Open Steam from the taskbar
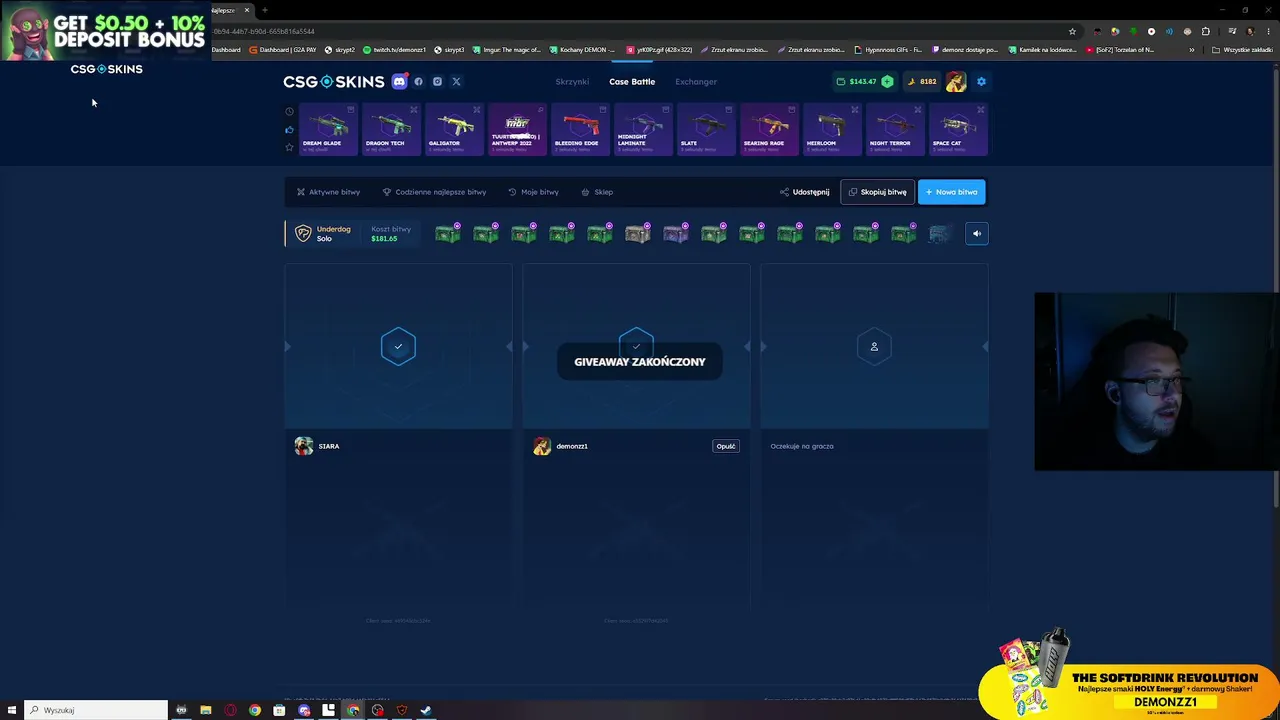Viewport: 1280px width, 720px height. tap(426, 710)
